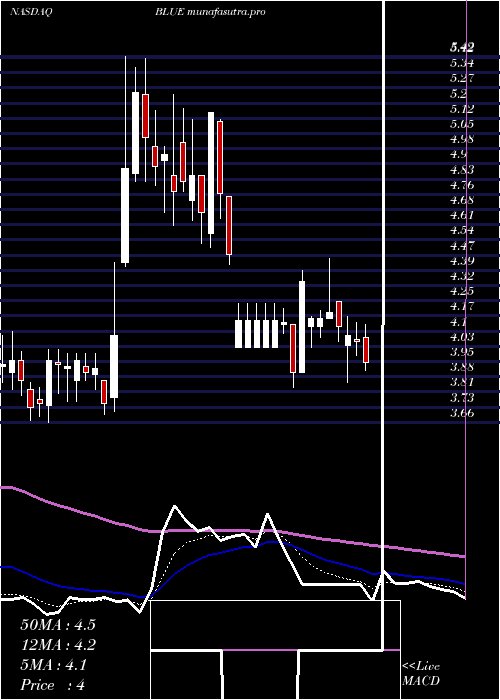Click the 4.54 price axis label

[462, 230]
